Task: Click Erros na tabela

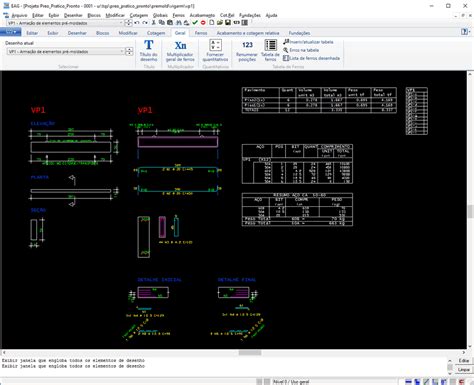Action: [x=301, y=50]
